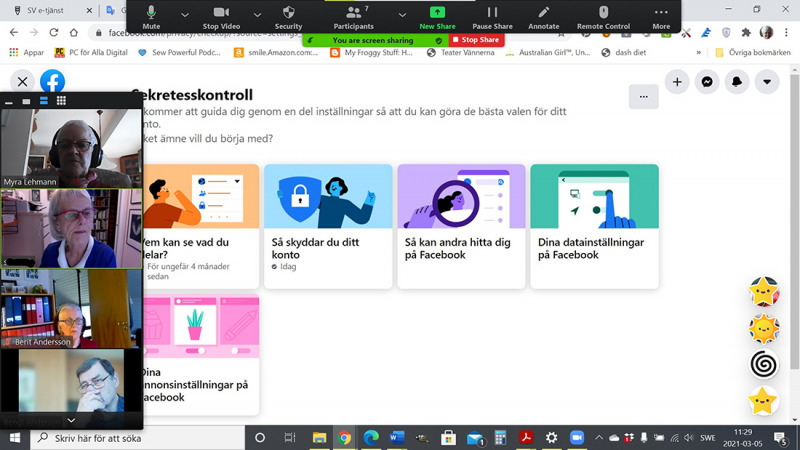Viewport: 800px width, 450px height.
Task: Go to Chrome home page
Action: tap(74, 33)
